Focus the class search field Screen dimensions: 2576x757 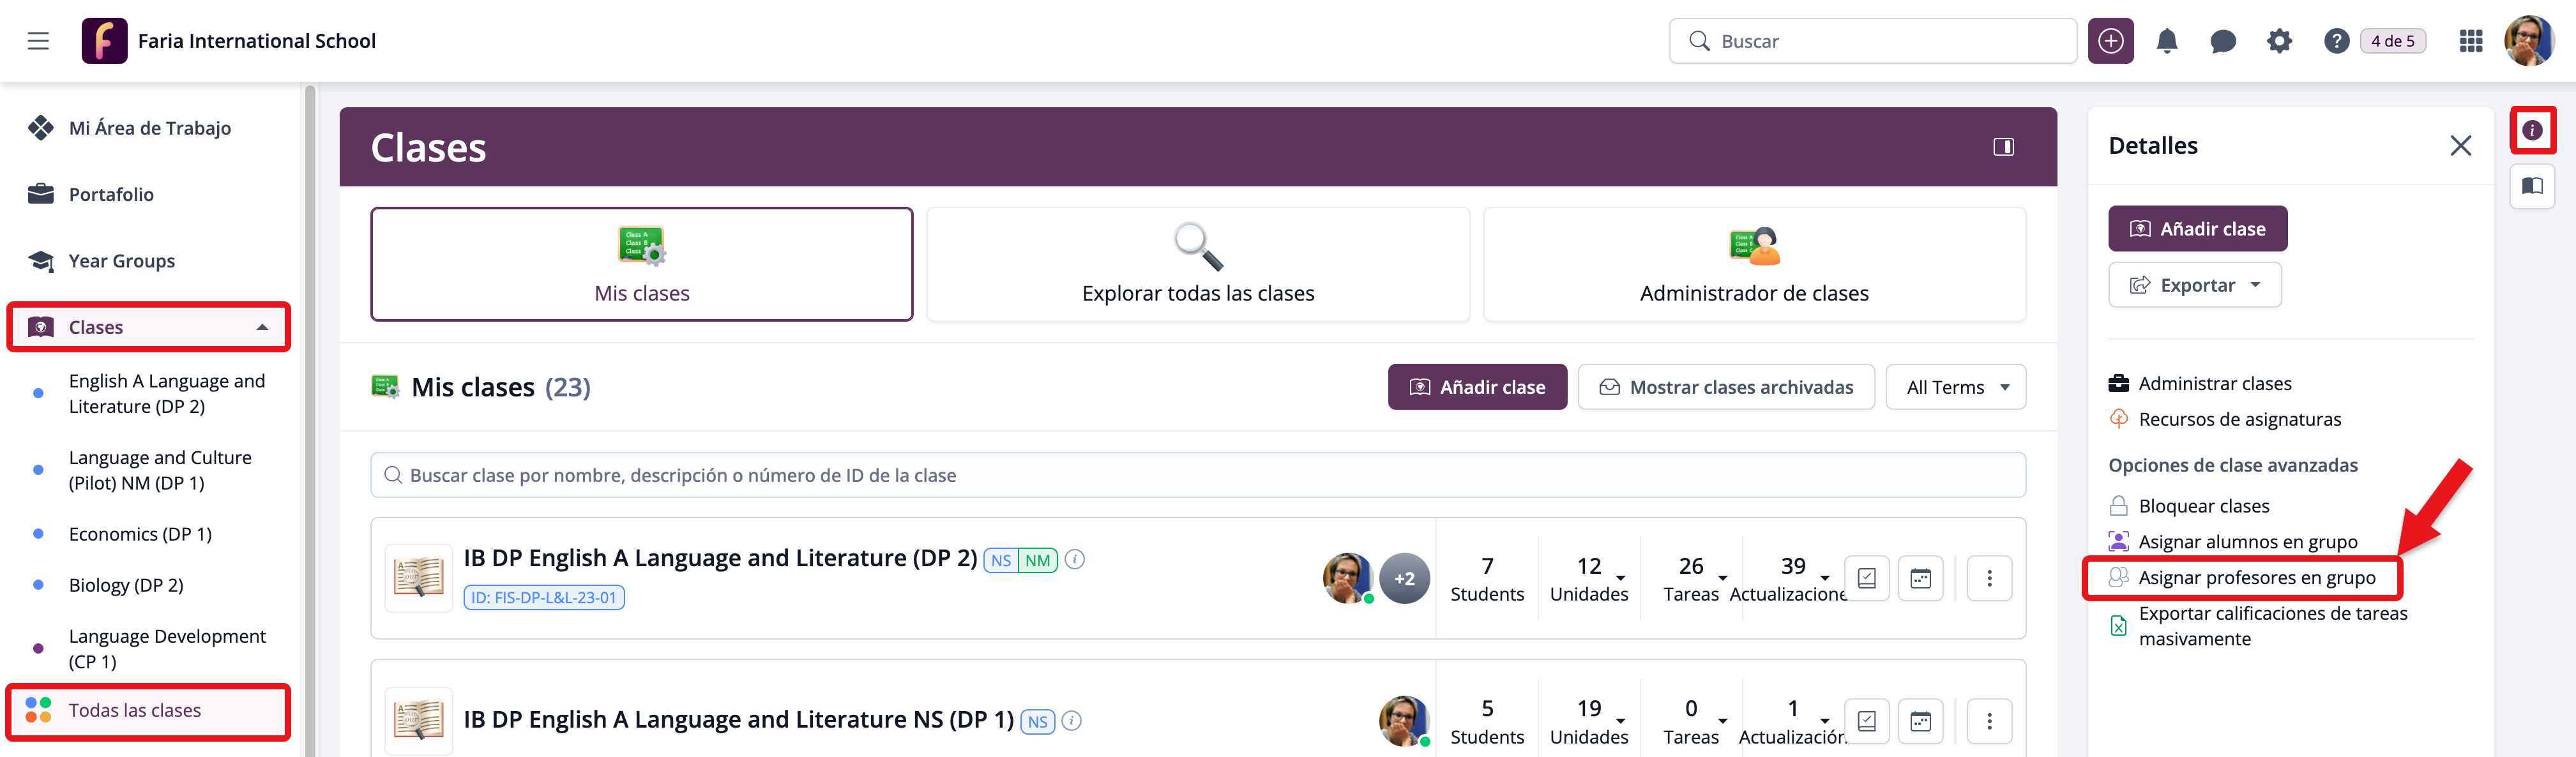(1197, 475)
